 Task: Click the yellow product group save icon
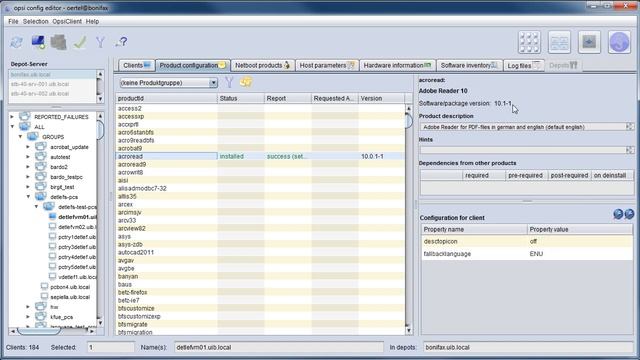point(246,82)
